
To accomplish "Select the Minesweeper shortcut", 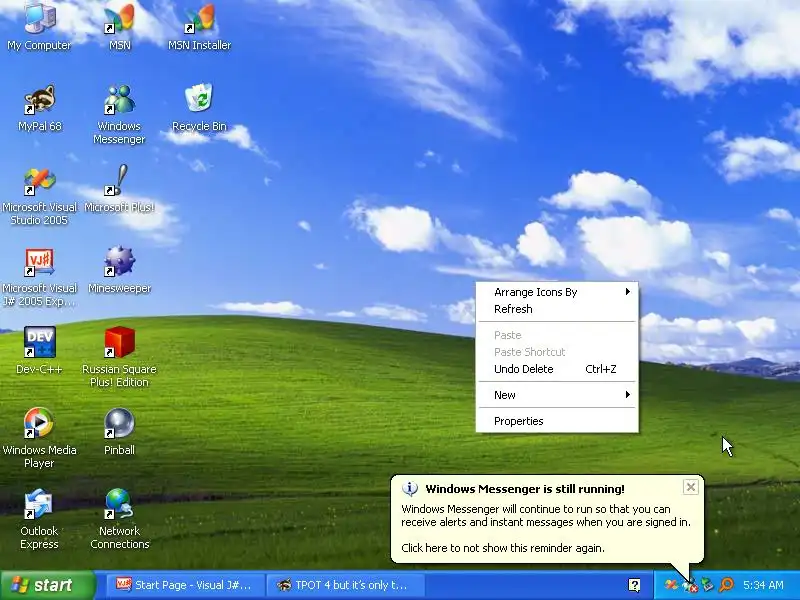I will tap(119, 270).
